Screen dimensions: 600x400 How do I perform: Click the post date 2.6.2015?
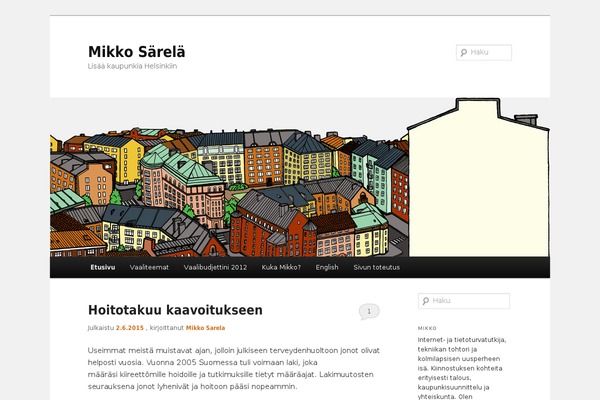(130, 328)
